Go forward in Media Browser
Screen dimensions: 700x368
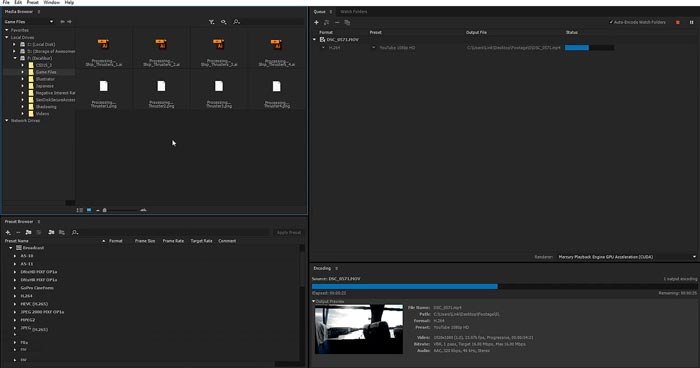[x=69, y=21]
